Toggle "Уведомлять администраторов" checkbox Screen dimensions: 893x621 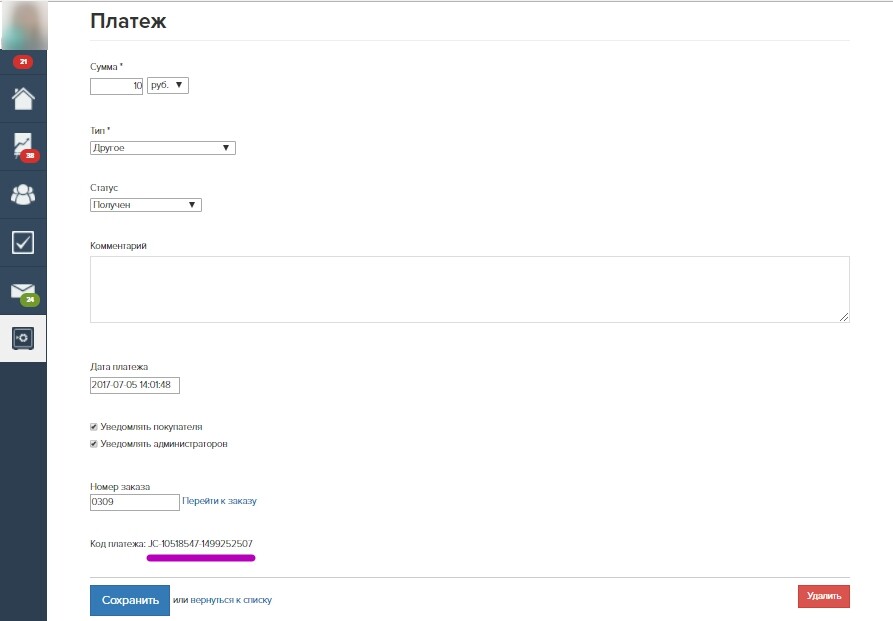(94, 444)
